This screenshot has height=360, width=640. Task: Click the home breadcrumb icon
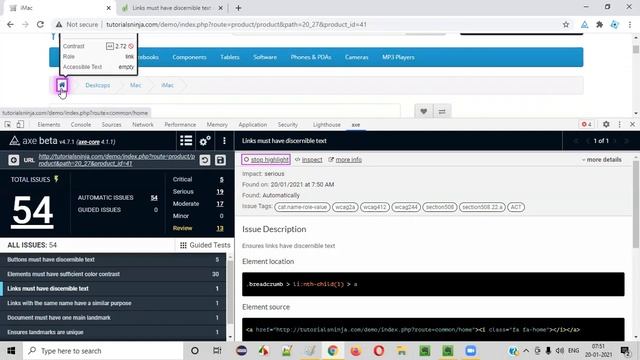click(x=62, y=85)
